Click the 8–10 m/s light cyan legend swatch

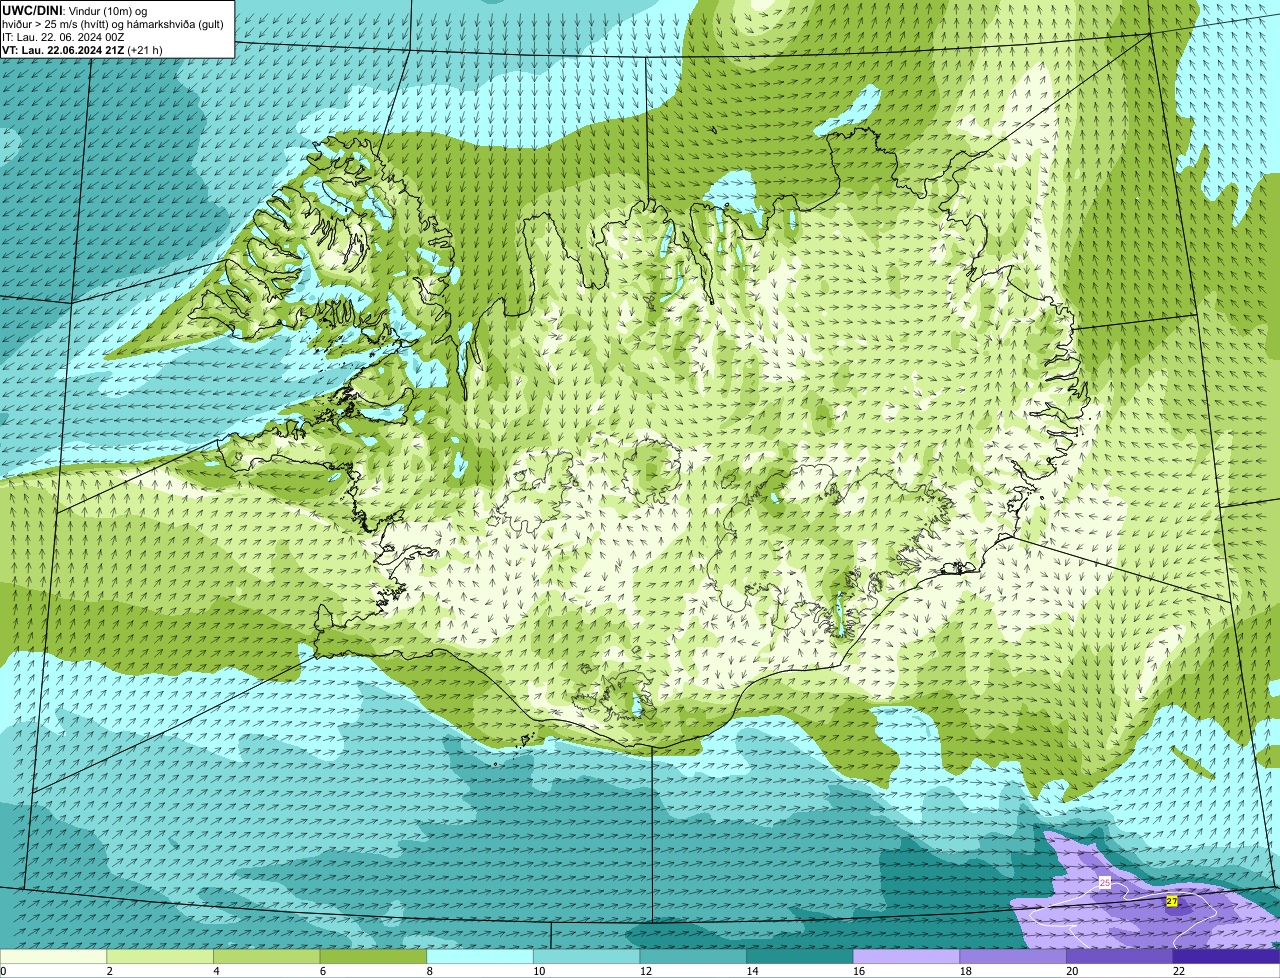point(480,956)
